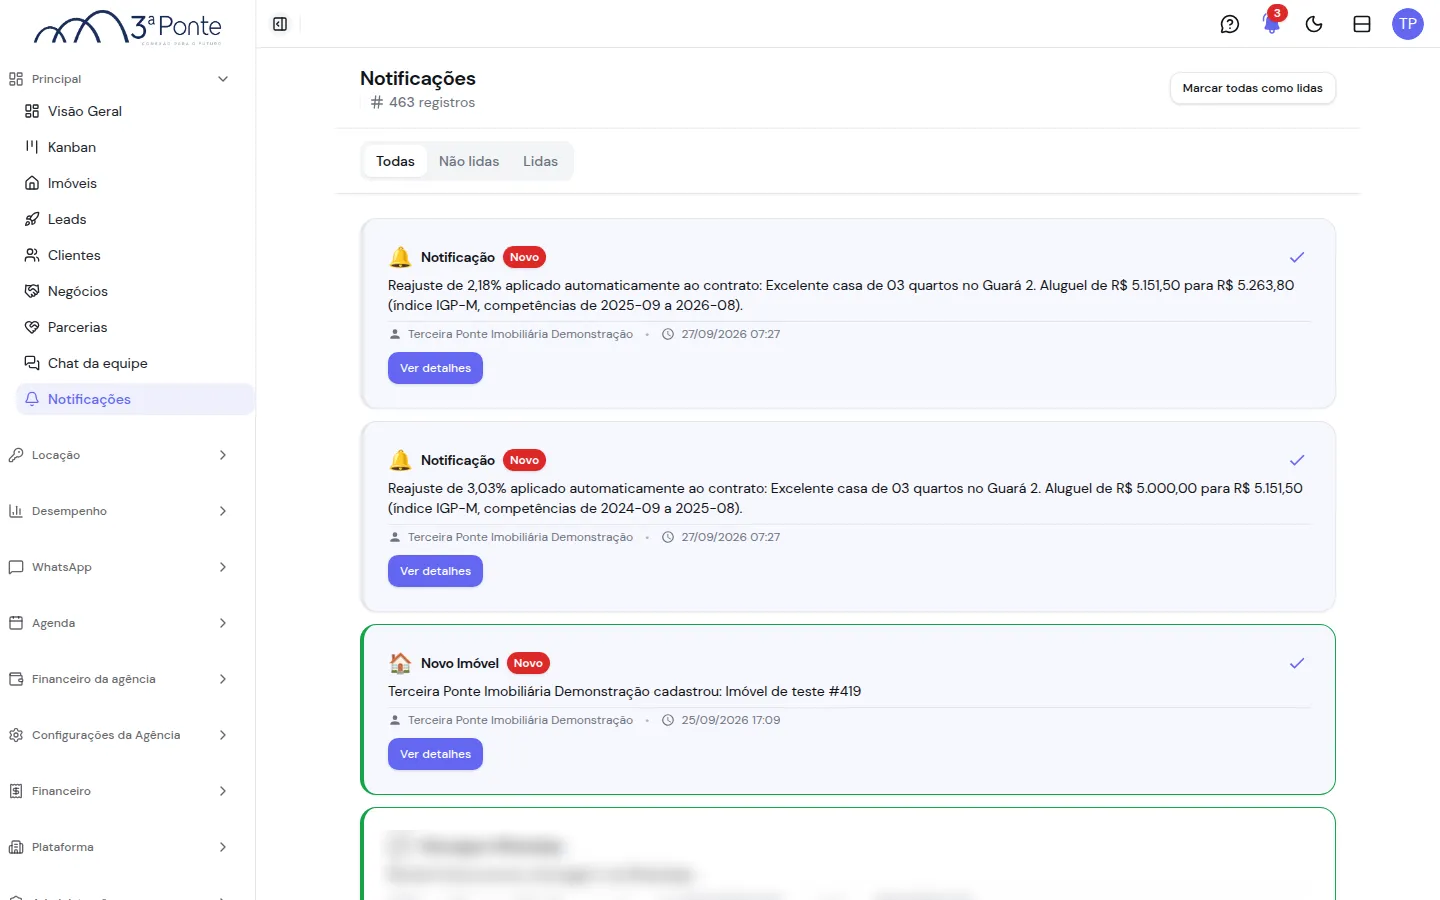Open the help chat icon
Screen dimensions: 1440x900
[1230, 24]
